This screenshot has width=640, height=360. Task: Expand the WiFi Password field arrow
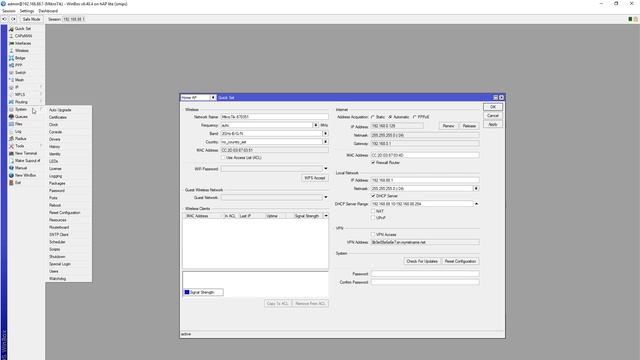325,169
